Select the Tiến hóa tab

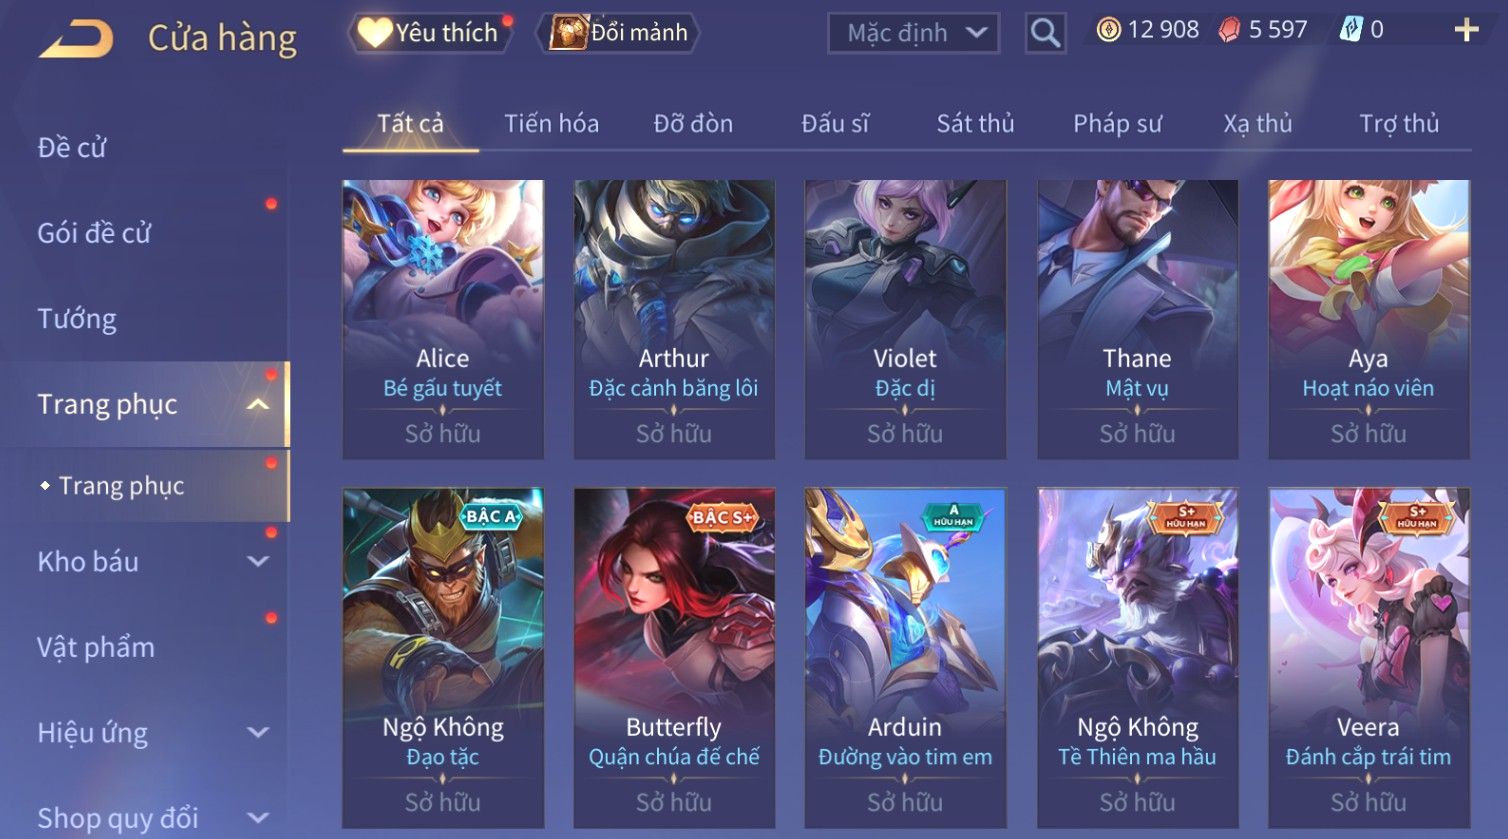tap(551, 124)
